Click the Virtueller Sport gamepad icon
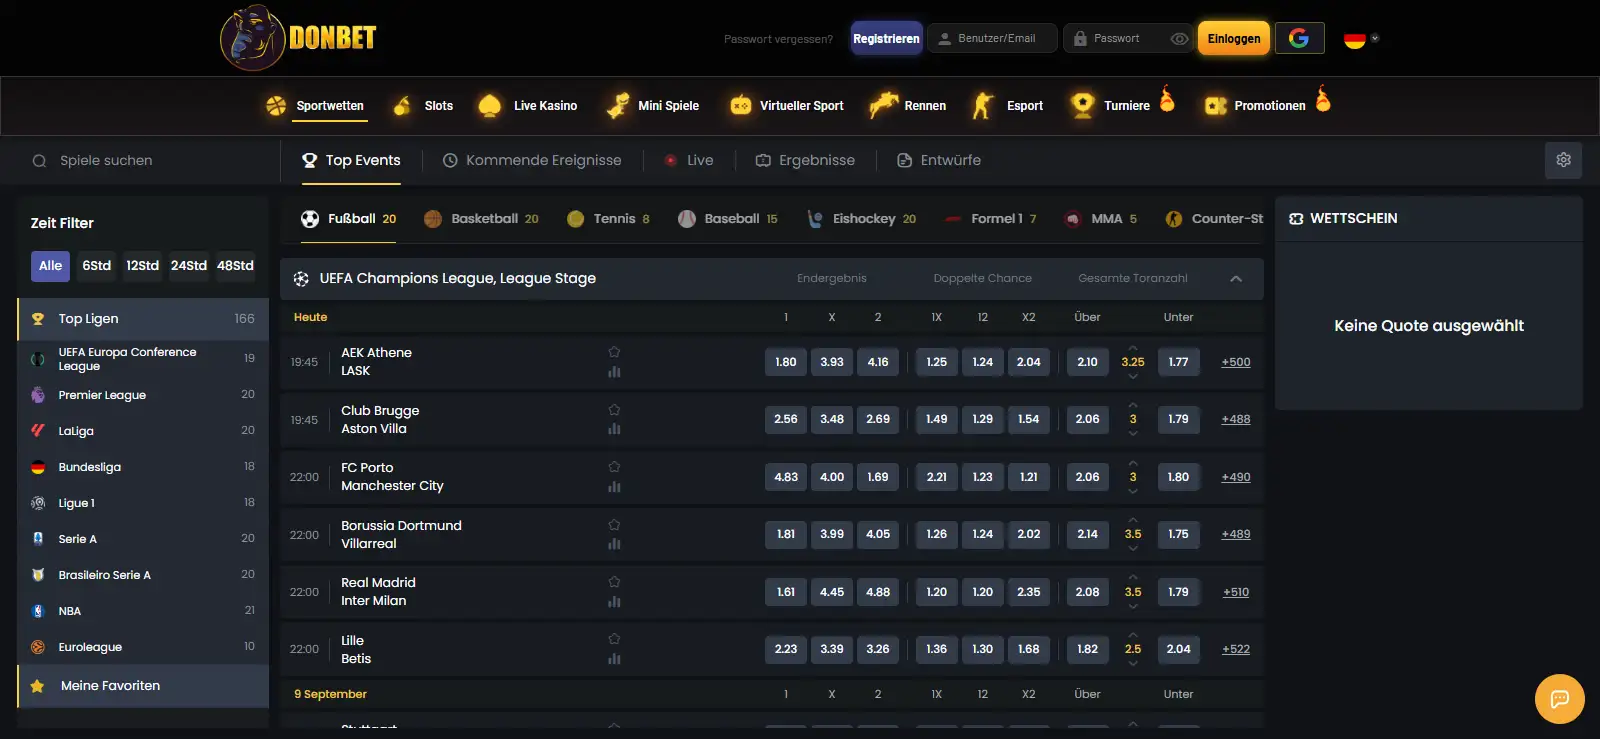Image resolution: width=1600 pixels, height=739 pixels. pos(741,105)
